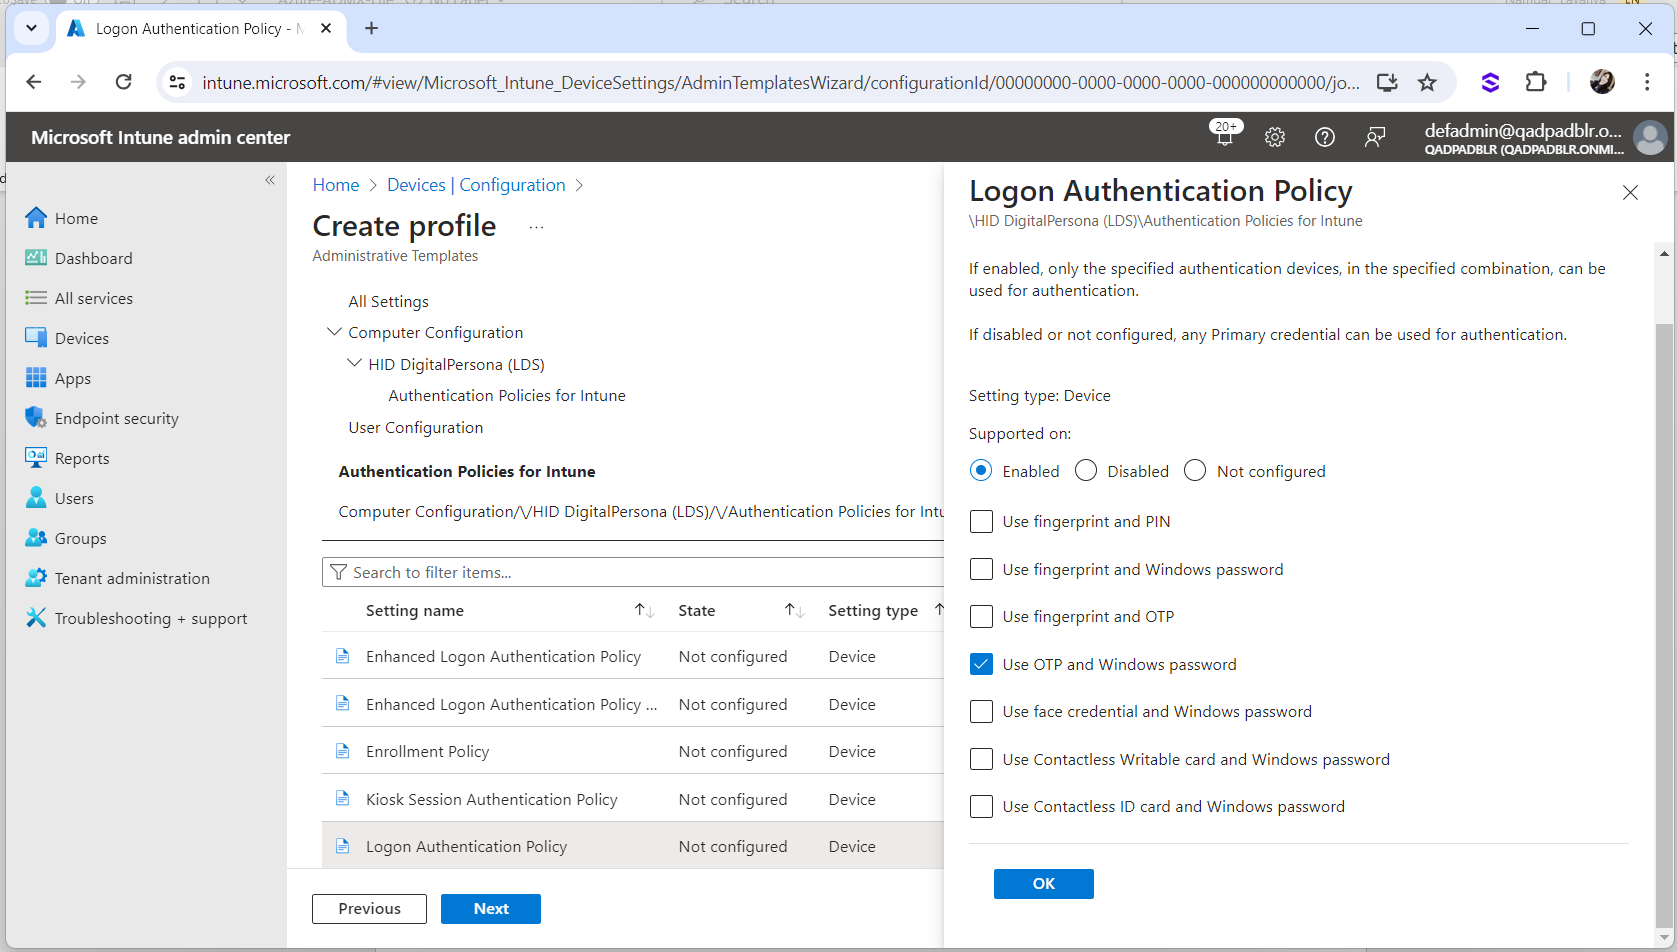The image size is (1677, 952).
Task: Open a new browser tab
Action: [371, 28]
